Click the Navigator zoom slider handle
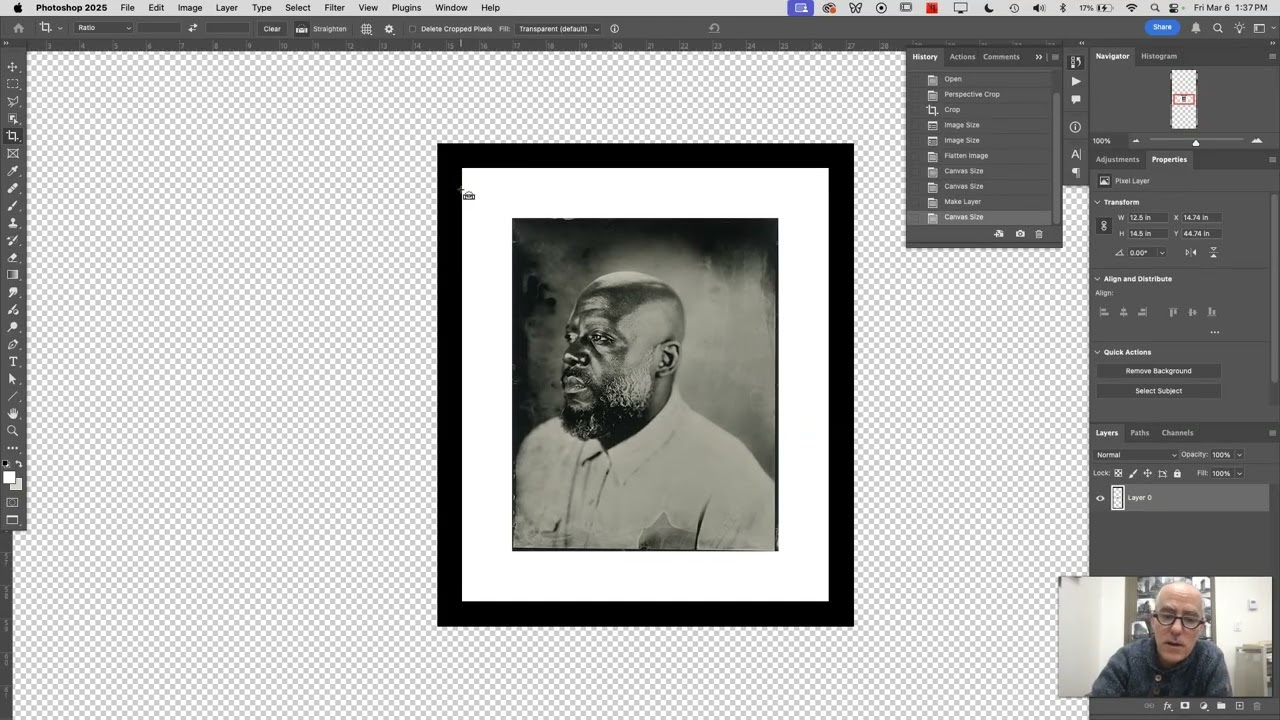The height and width of the screenshot is (720, 1280). click(1195, 142)
